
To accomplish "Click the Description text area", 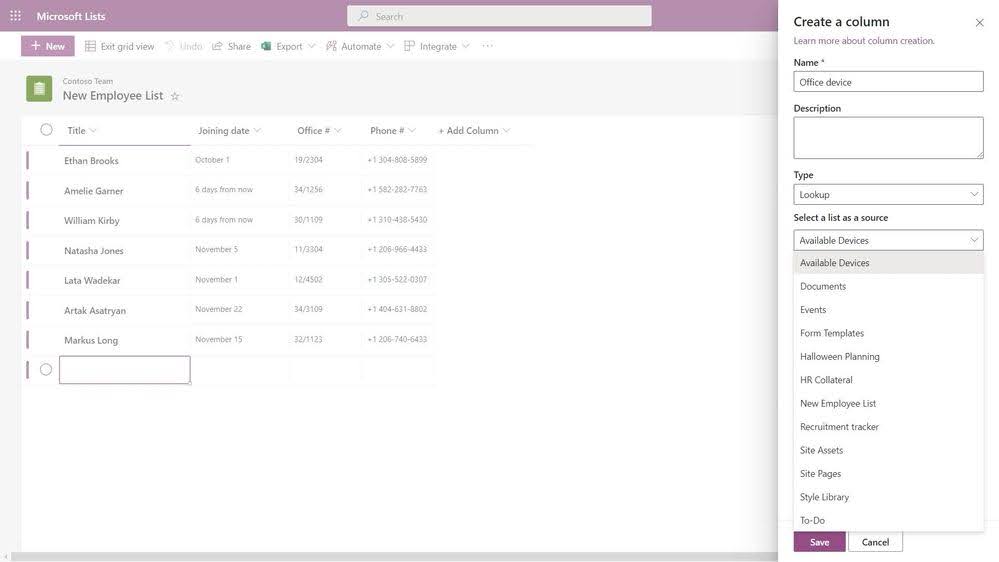I will [x=888, y=138].
